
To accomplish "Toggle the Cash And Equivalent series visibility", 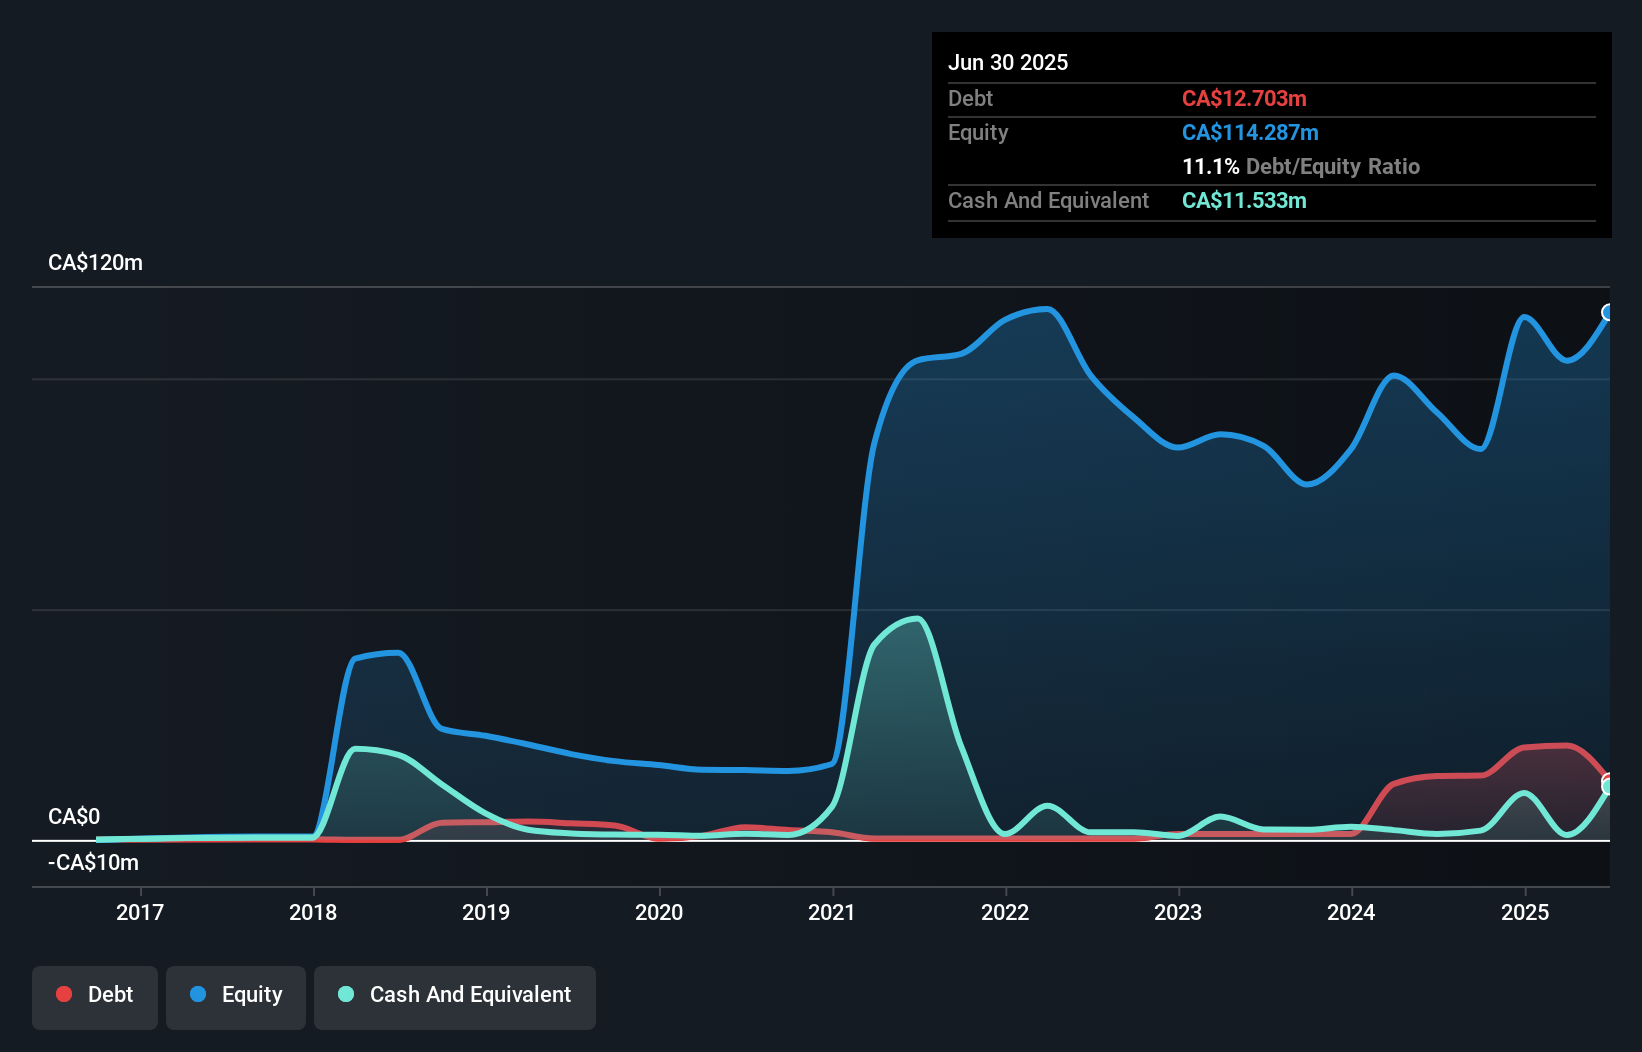I will pos(455,994).
